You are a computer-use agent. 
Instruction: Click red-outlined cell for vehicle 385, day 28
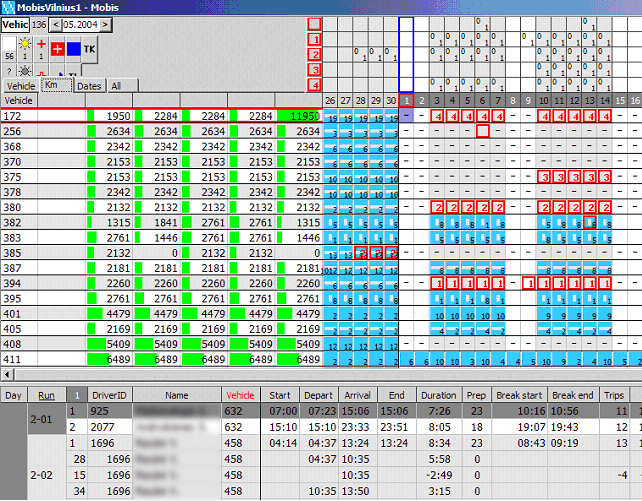tap(360, 253)
